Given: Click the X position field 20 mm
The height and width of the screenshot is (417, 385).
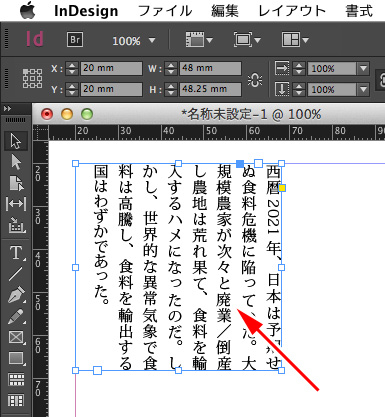Looking at the screenshot, I should [111, 68].
